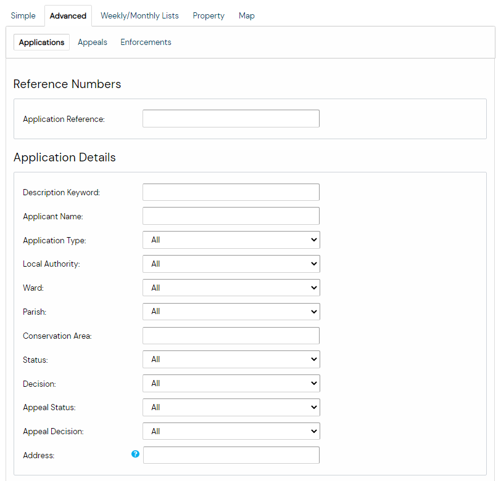Open the Parish dropdown list
Screen dimensions: 500x481
(231, 311)
